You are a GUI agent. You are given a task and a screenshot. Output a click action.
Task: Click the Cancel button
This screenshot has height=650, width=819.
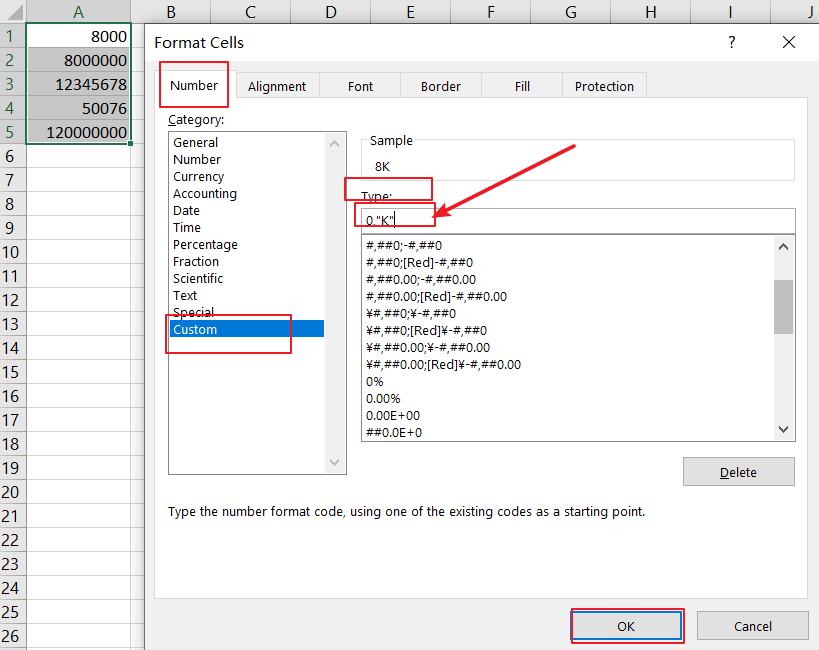point(752,625)
